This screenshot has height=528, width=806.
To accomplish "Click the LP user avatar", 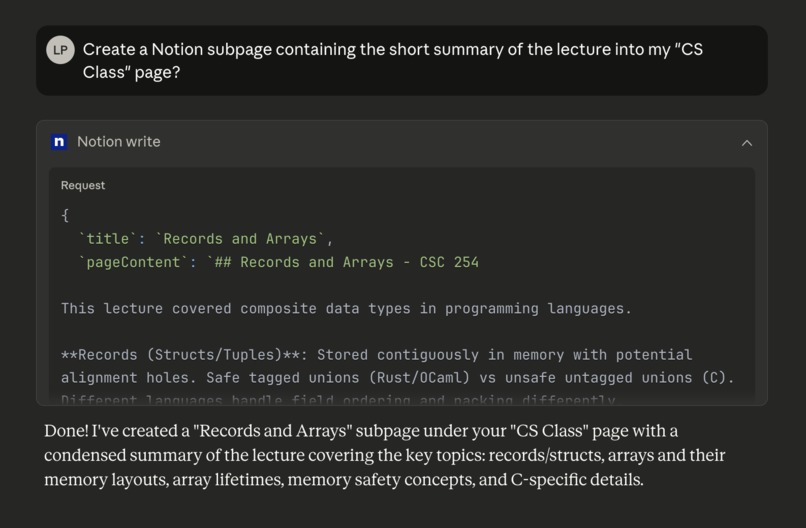I will pyautogui.click(x=61, y=50).
